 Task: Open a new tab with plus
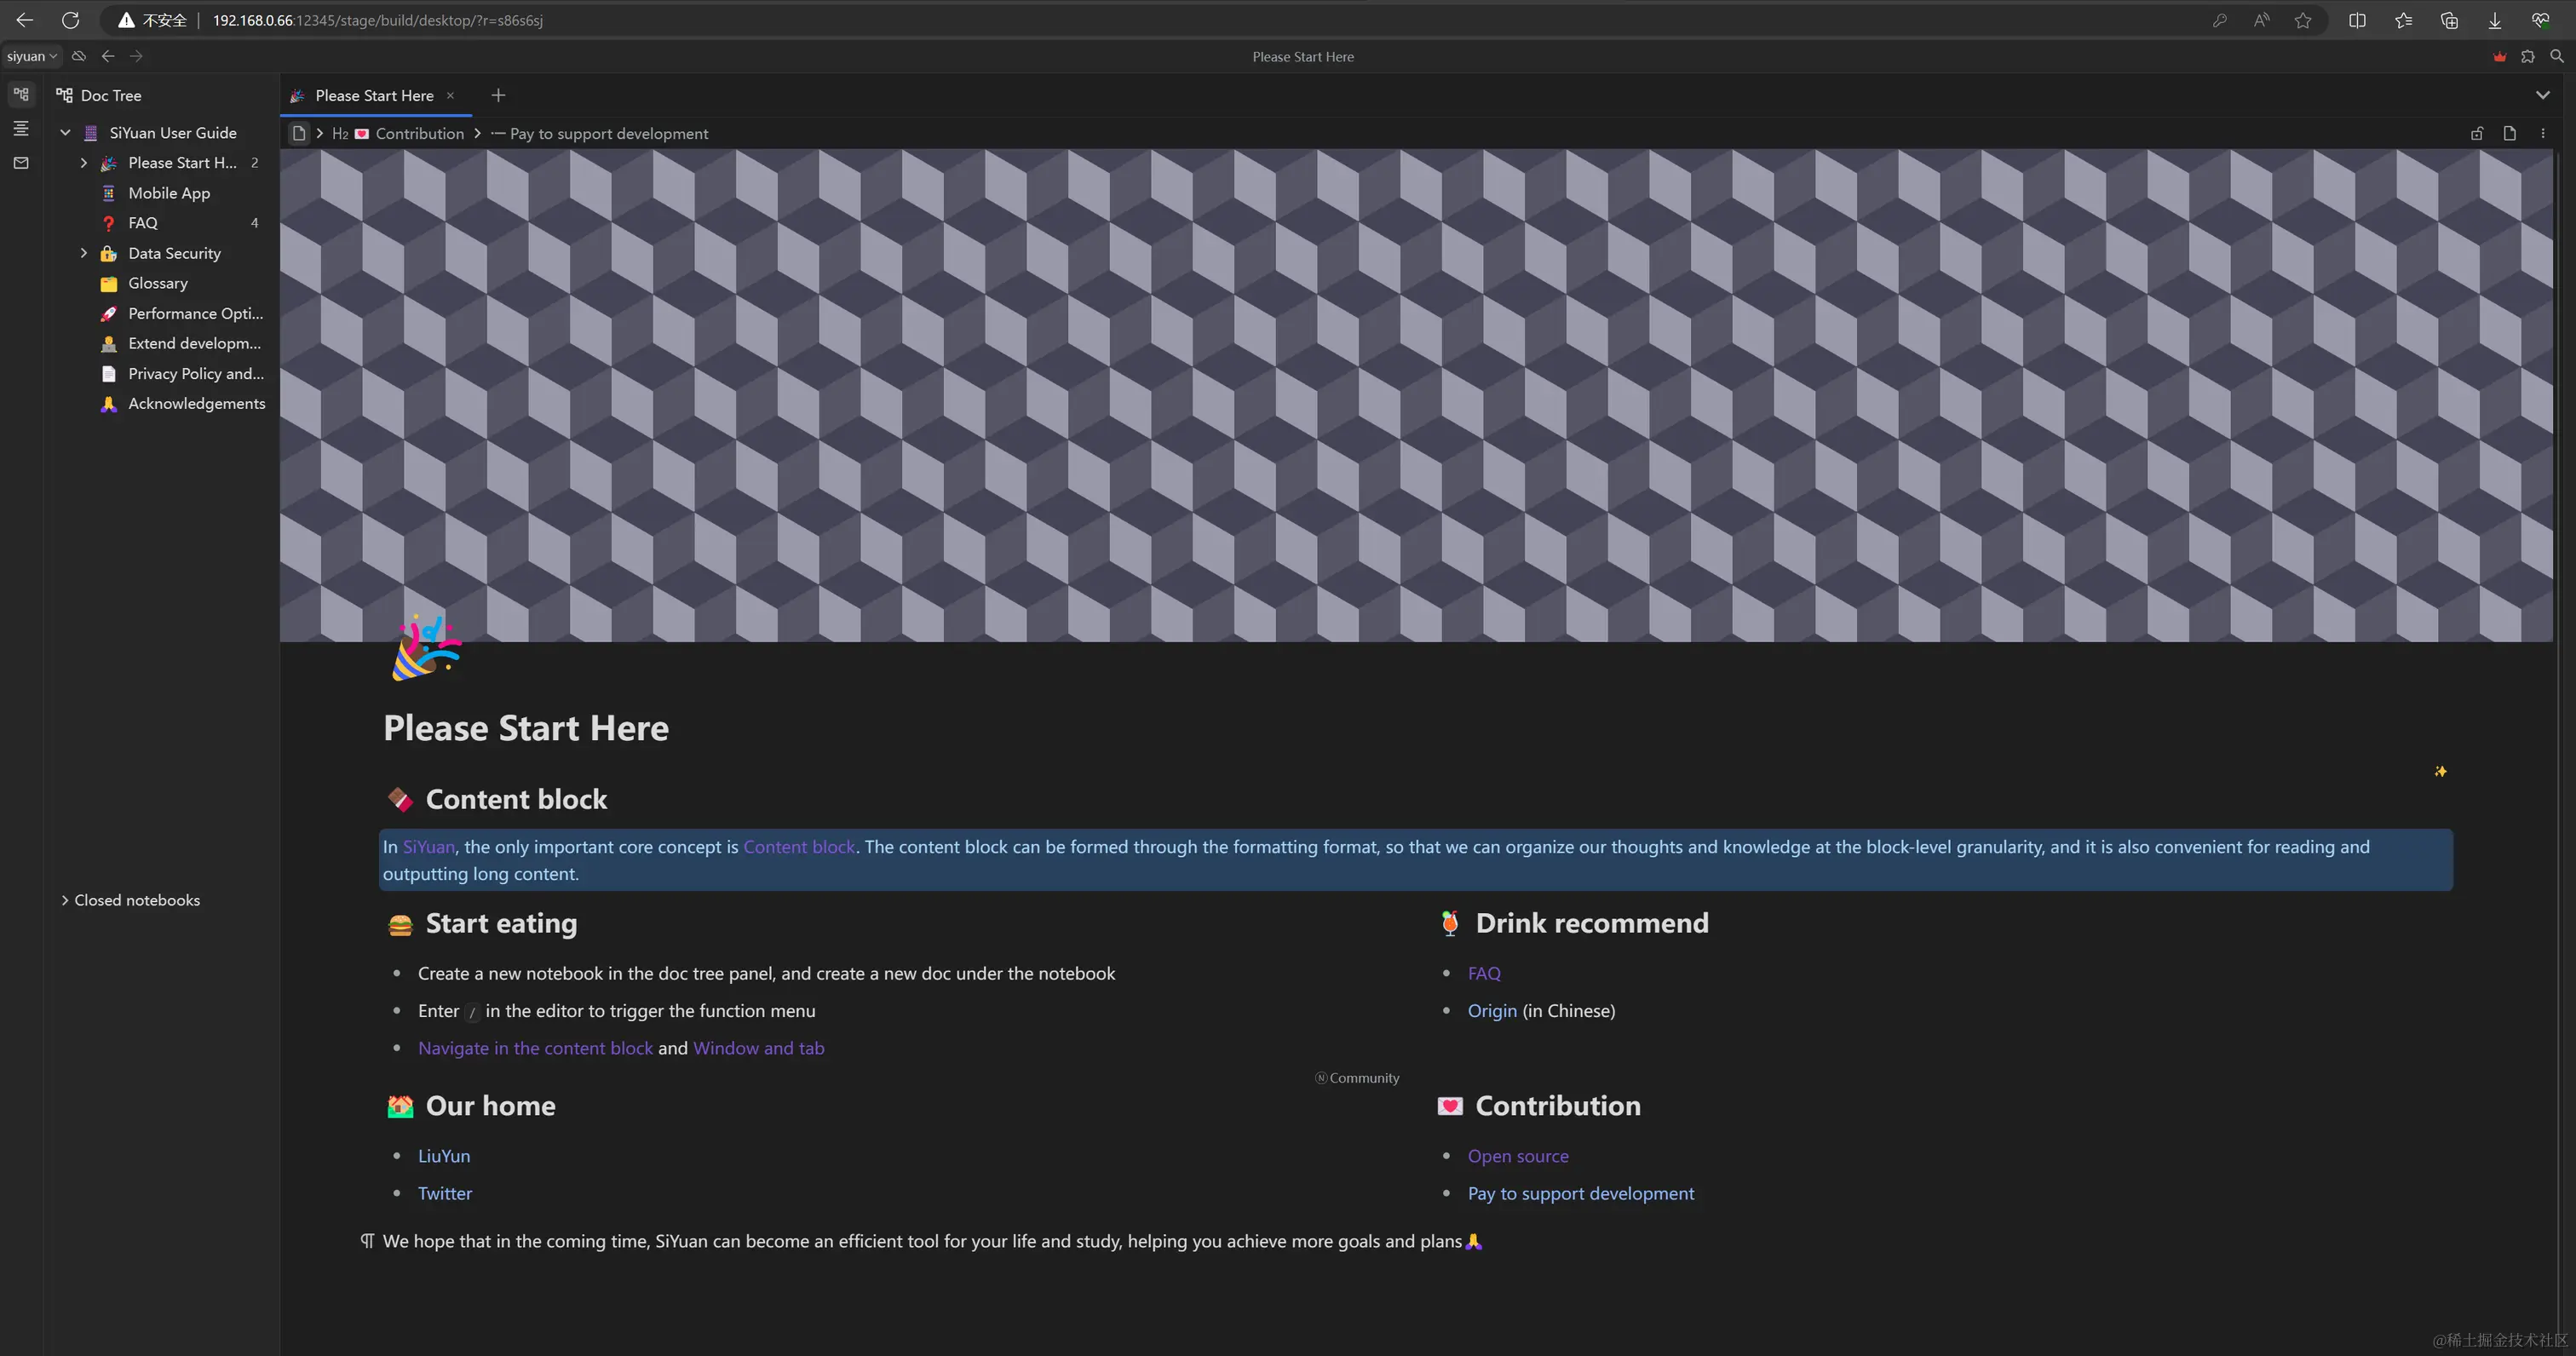click(498, 95)
